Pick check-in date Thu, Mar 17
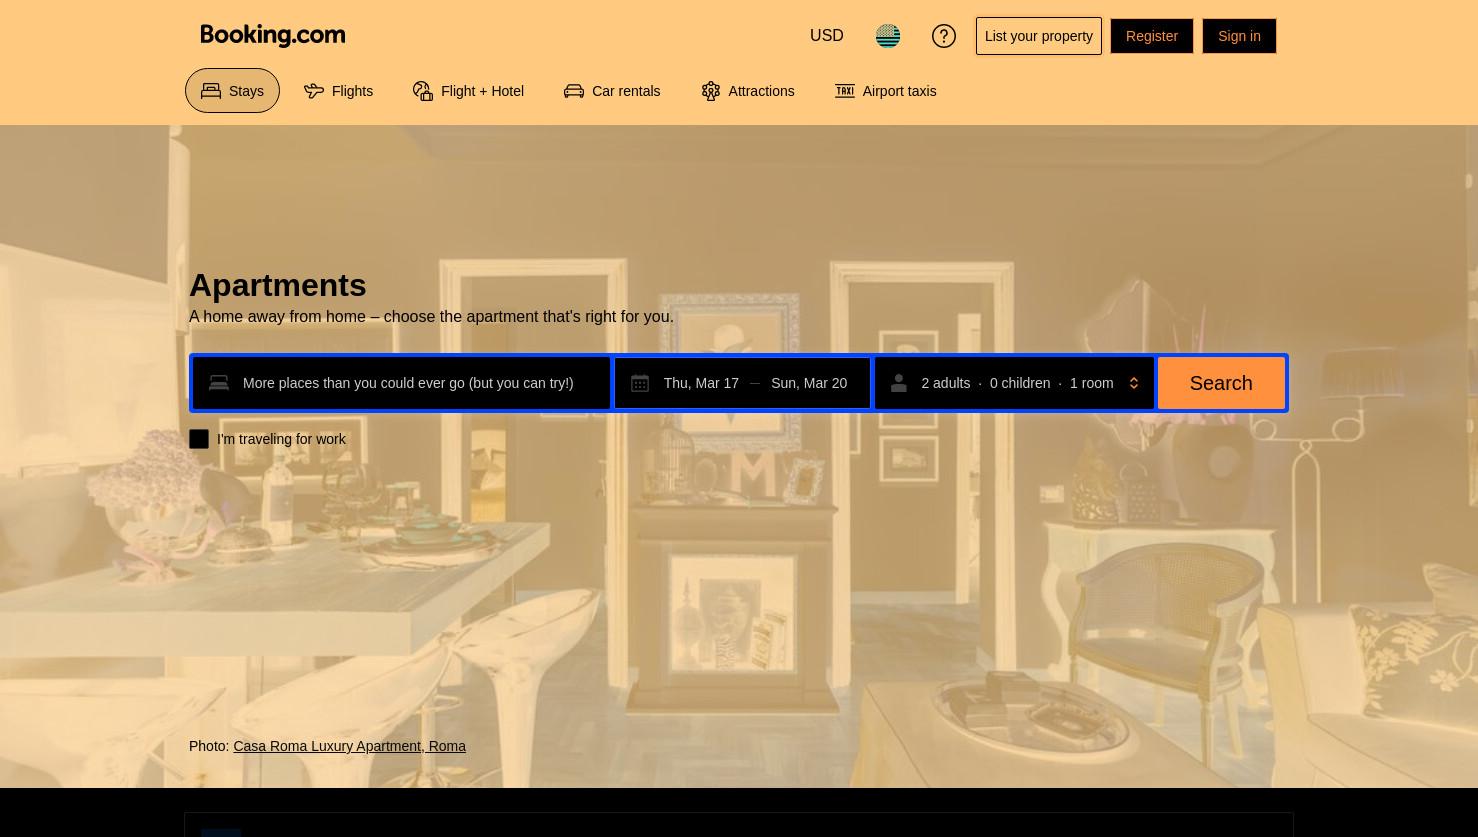This screenshot has width=1478, height=837. 701,383
